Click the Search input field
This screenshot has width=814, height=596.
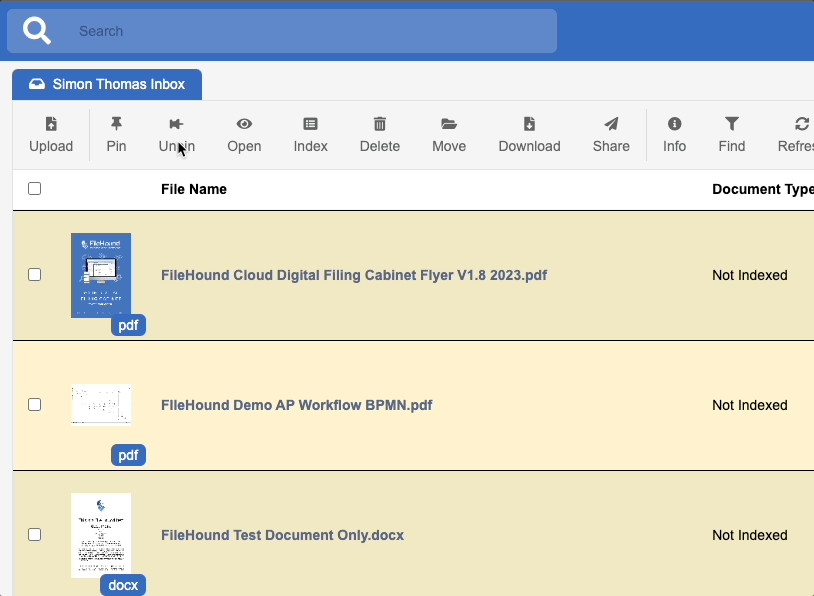(x=282, y=31)
